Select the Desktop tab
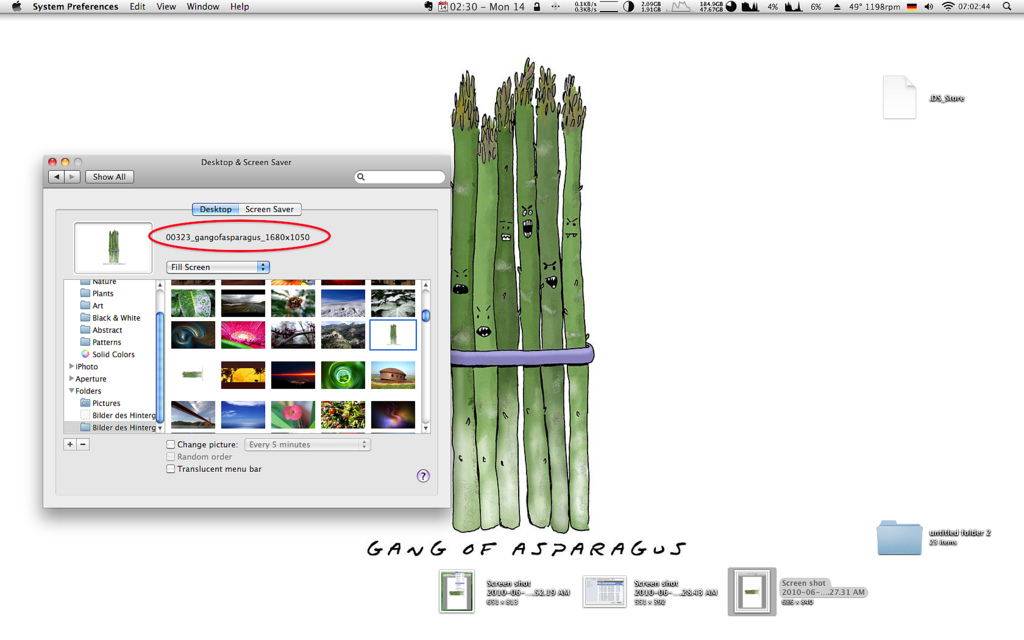This screenshot has height=640, width=1024. click(x=216, y=210)
